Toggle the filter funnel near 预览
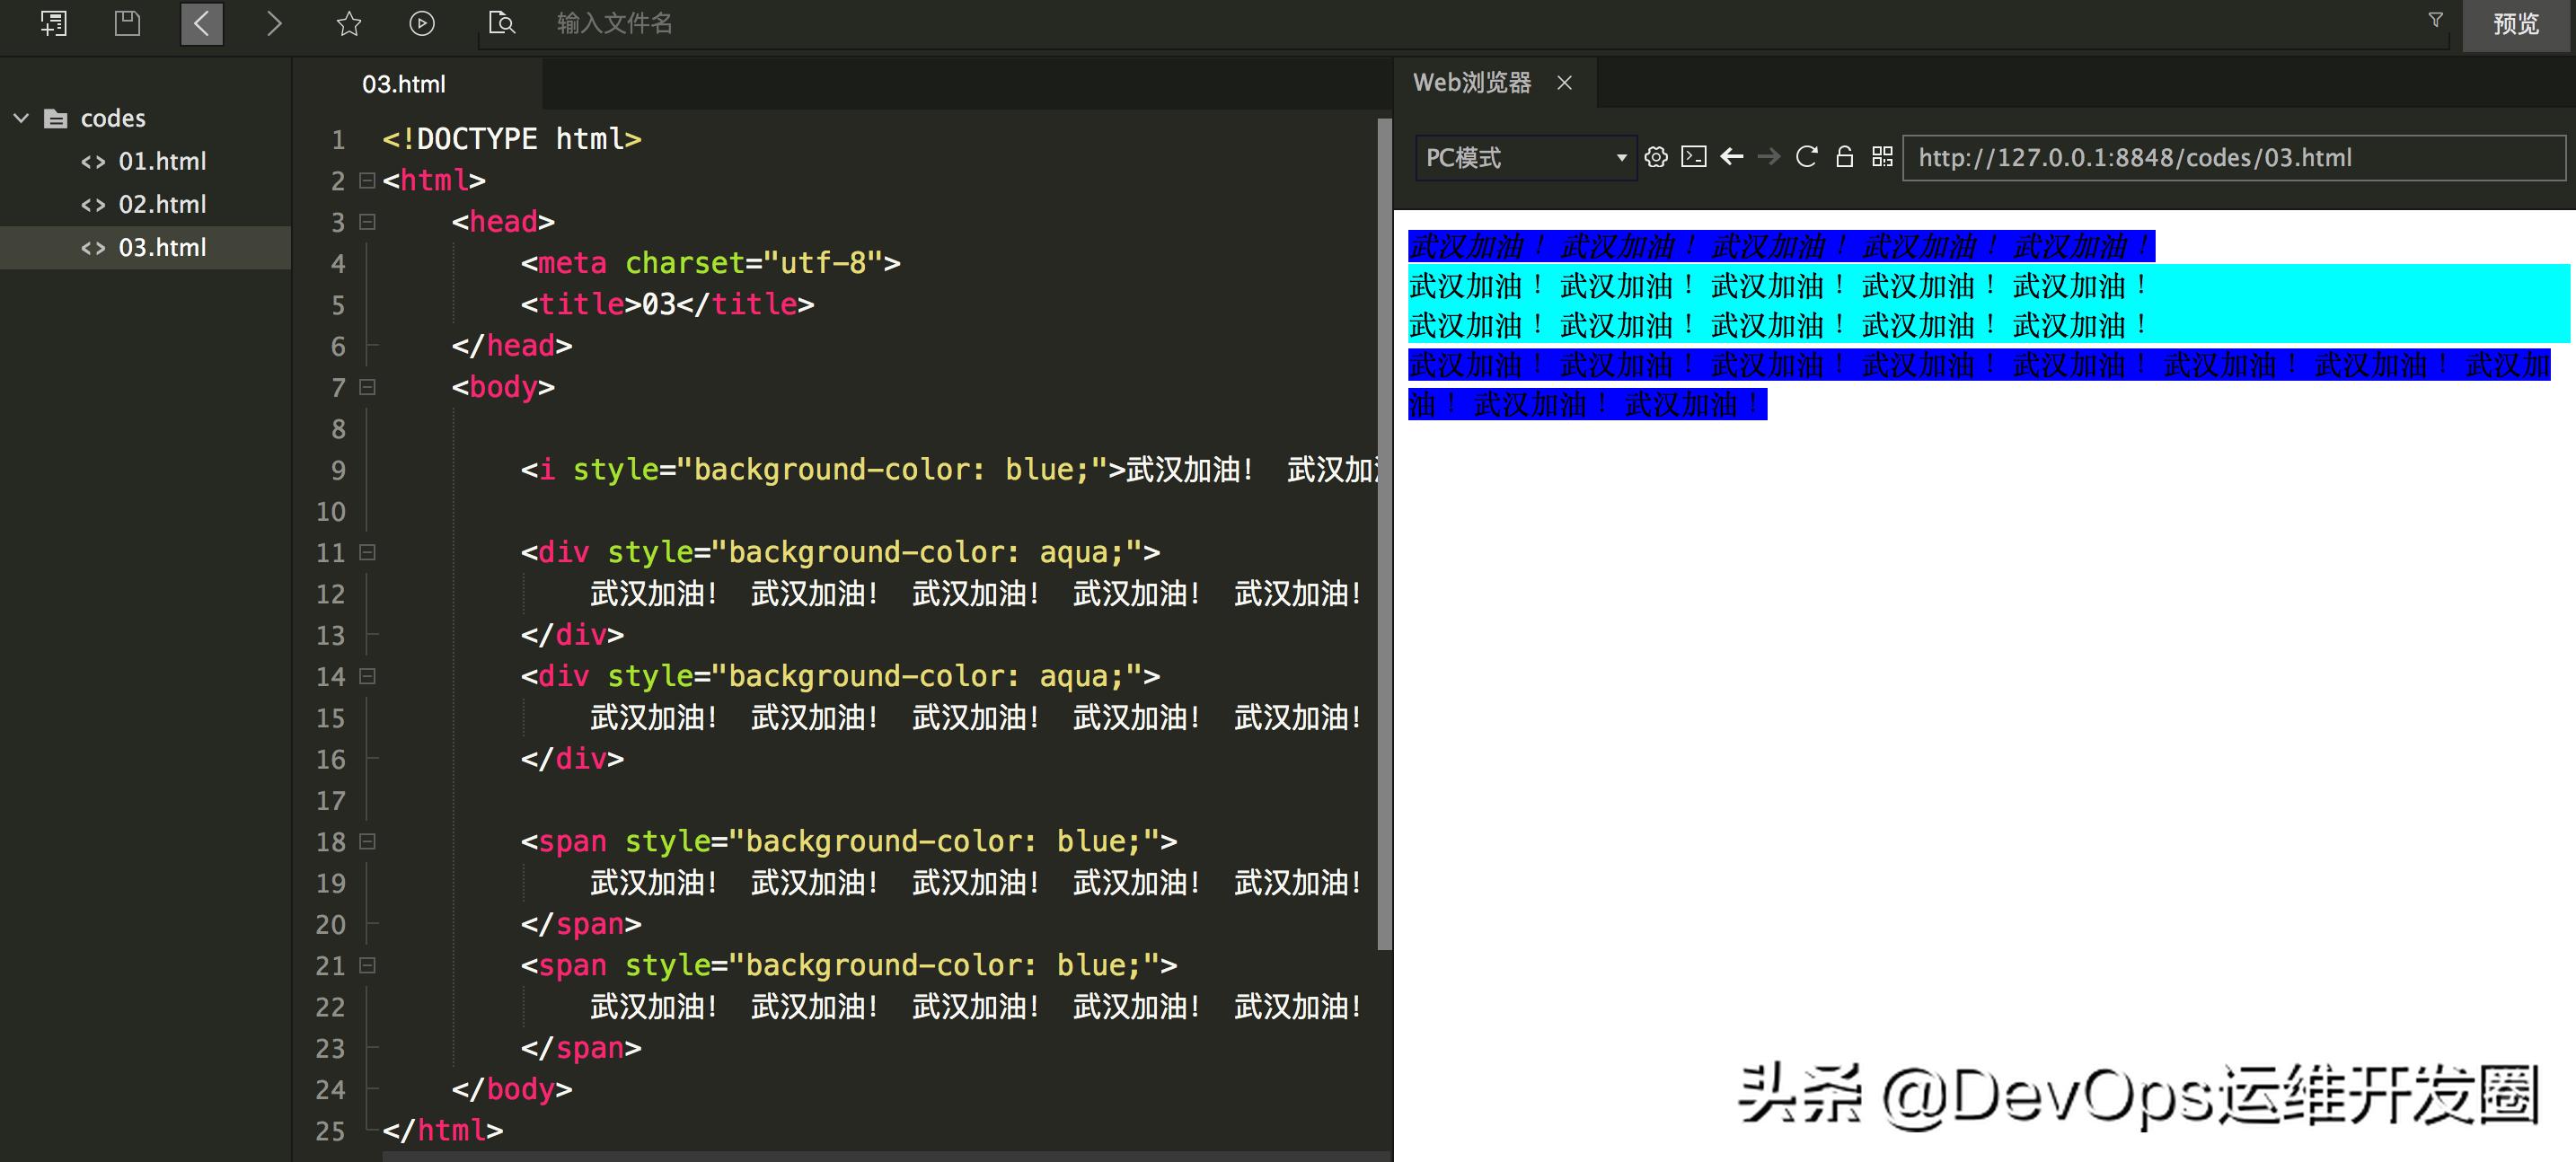Screen dimensions: 2576x1162 click(x=2435, y=19)
